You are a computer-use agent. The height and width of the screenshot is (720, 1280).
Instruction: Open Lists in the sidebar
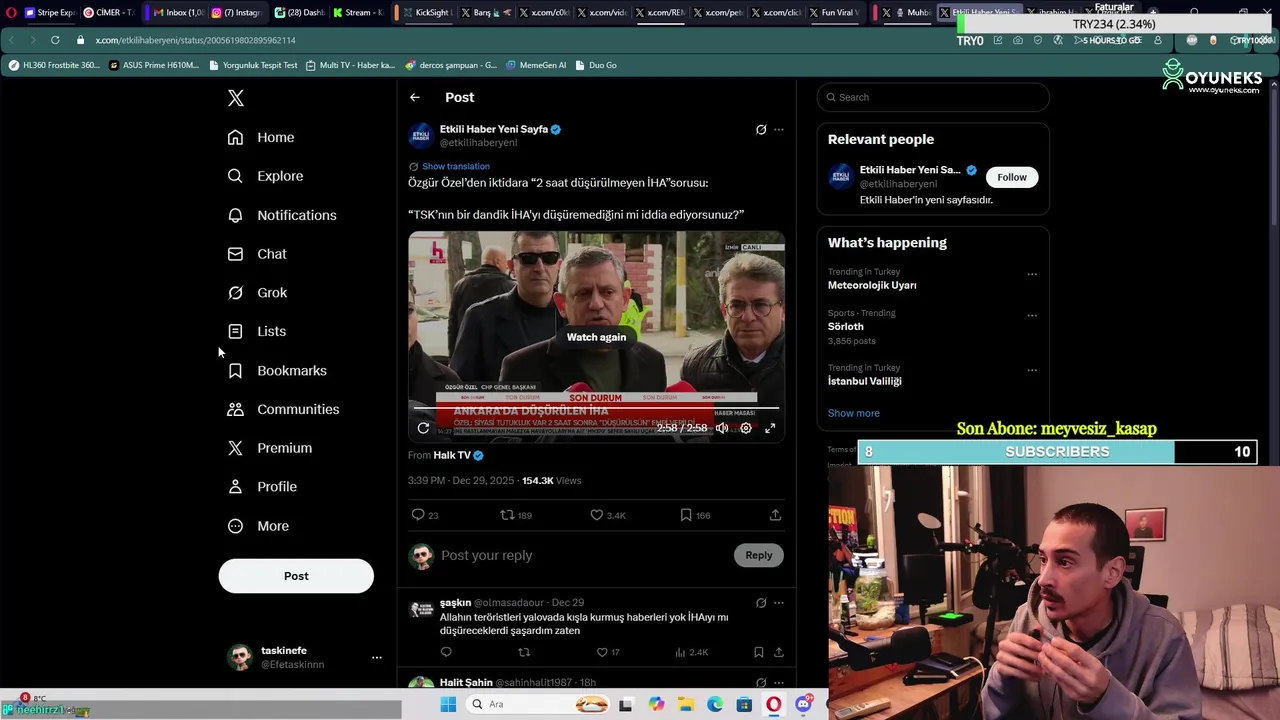(x=256, y=331)
